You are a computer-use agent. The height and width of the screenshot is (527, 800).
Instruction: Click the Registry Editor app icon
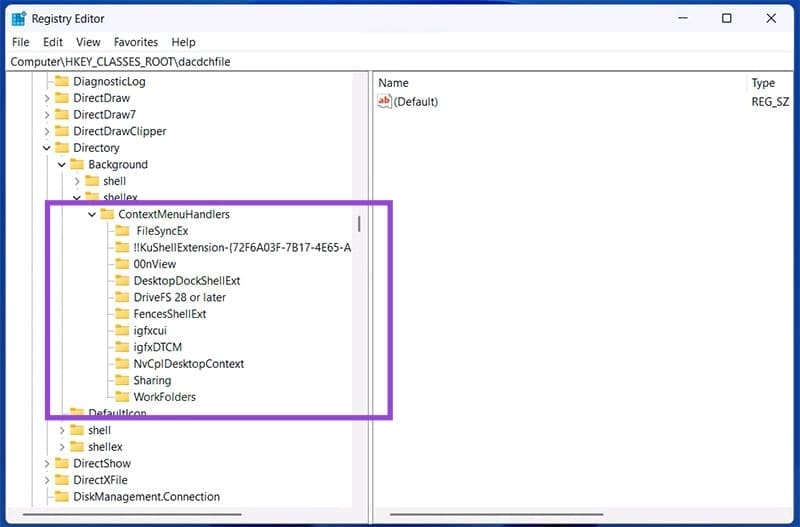(x=19, y=19)
